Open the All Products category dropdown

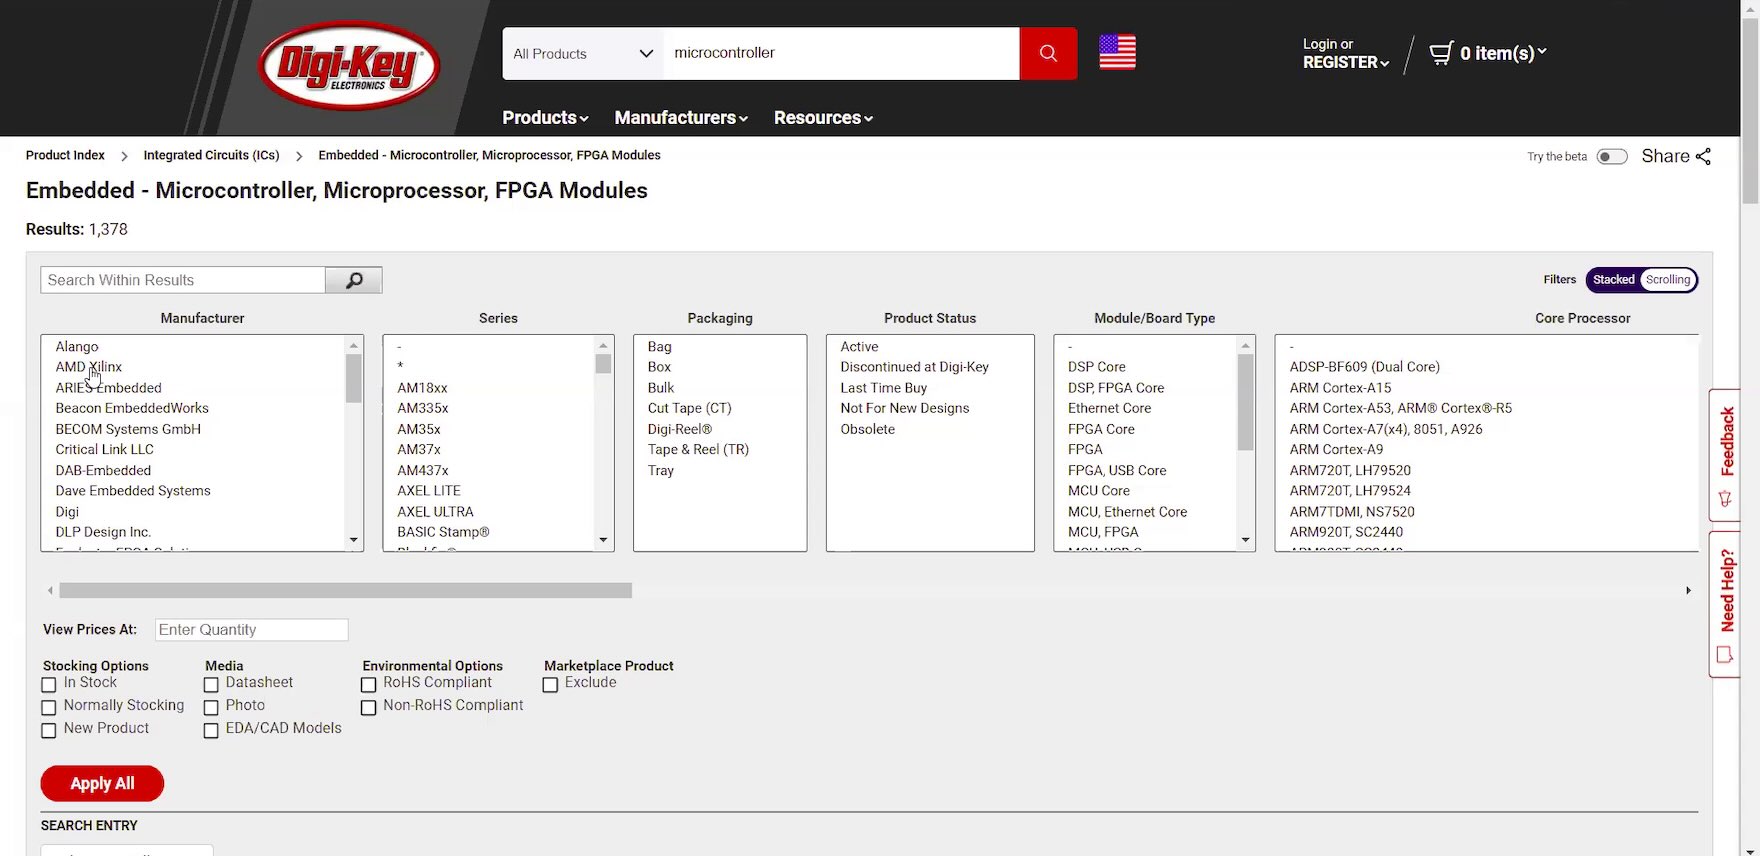point(582,54)
